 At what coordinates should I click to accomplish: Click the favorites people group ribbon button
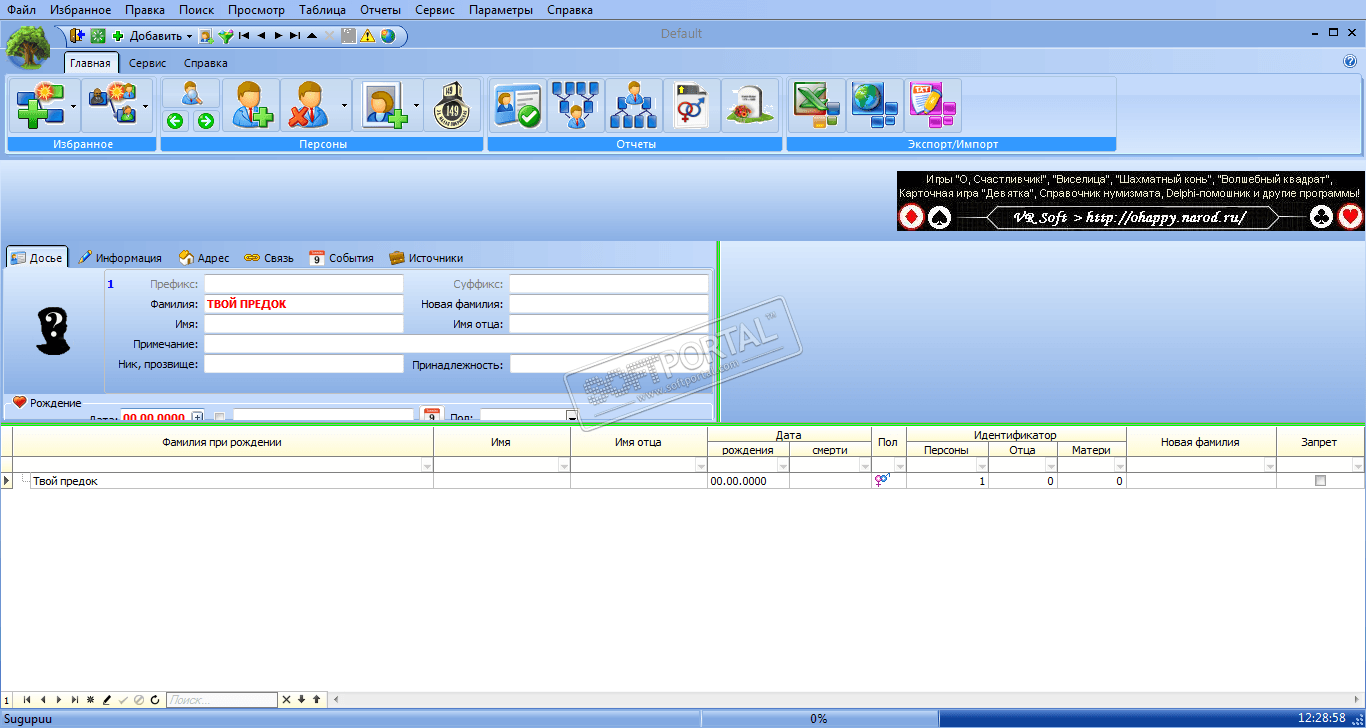coord(111,106)
